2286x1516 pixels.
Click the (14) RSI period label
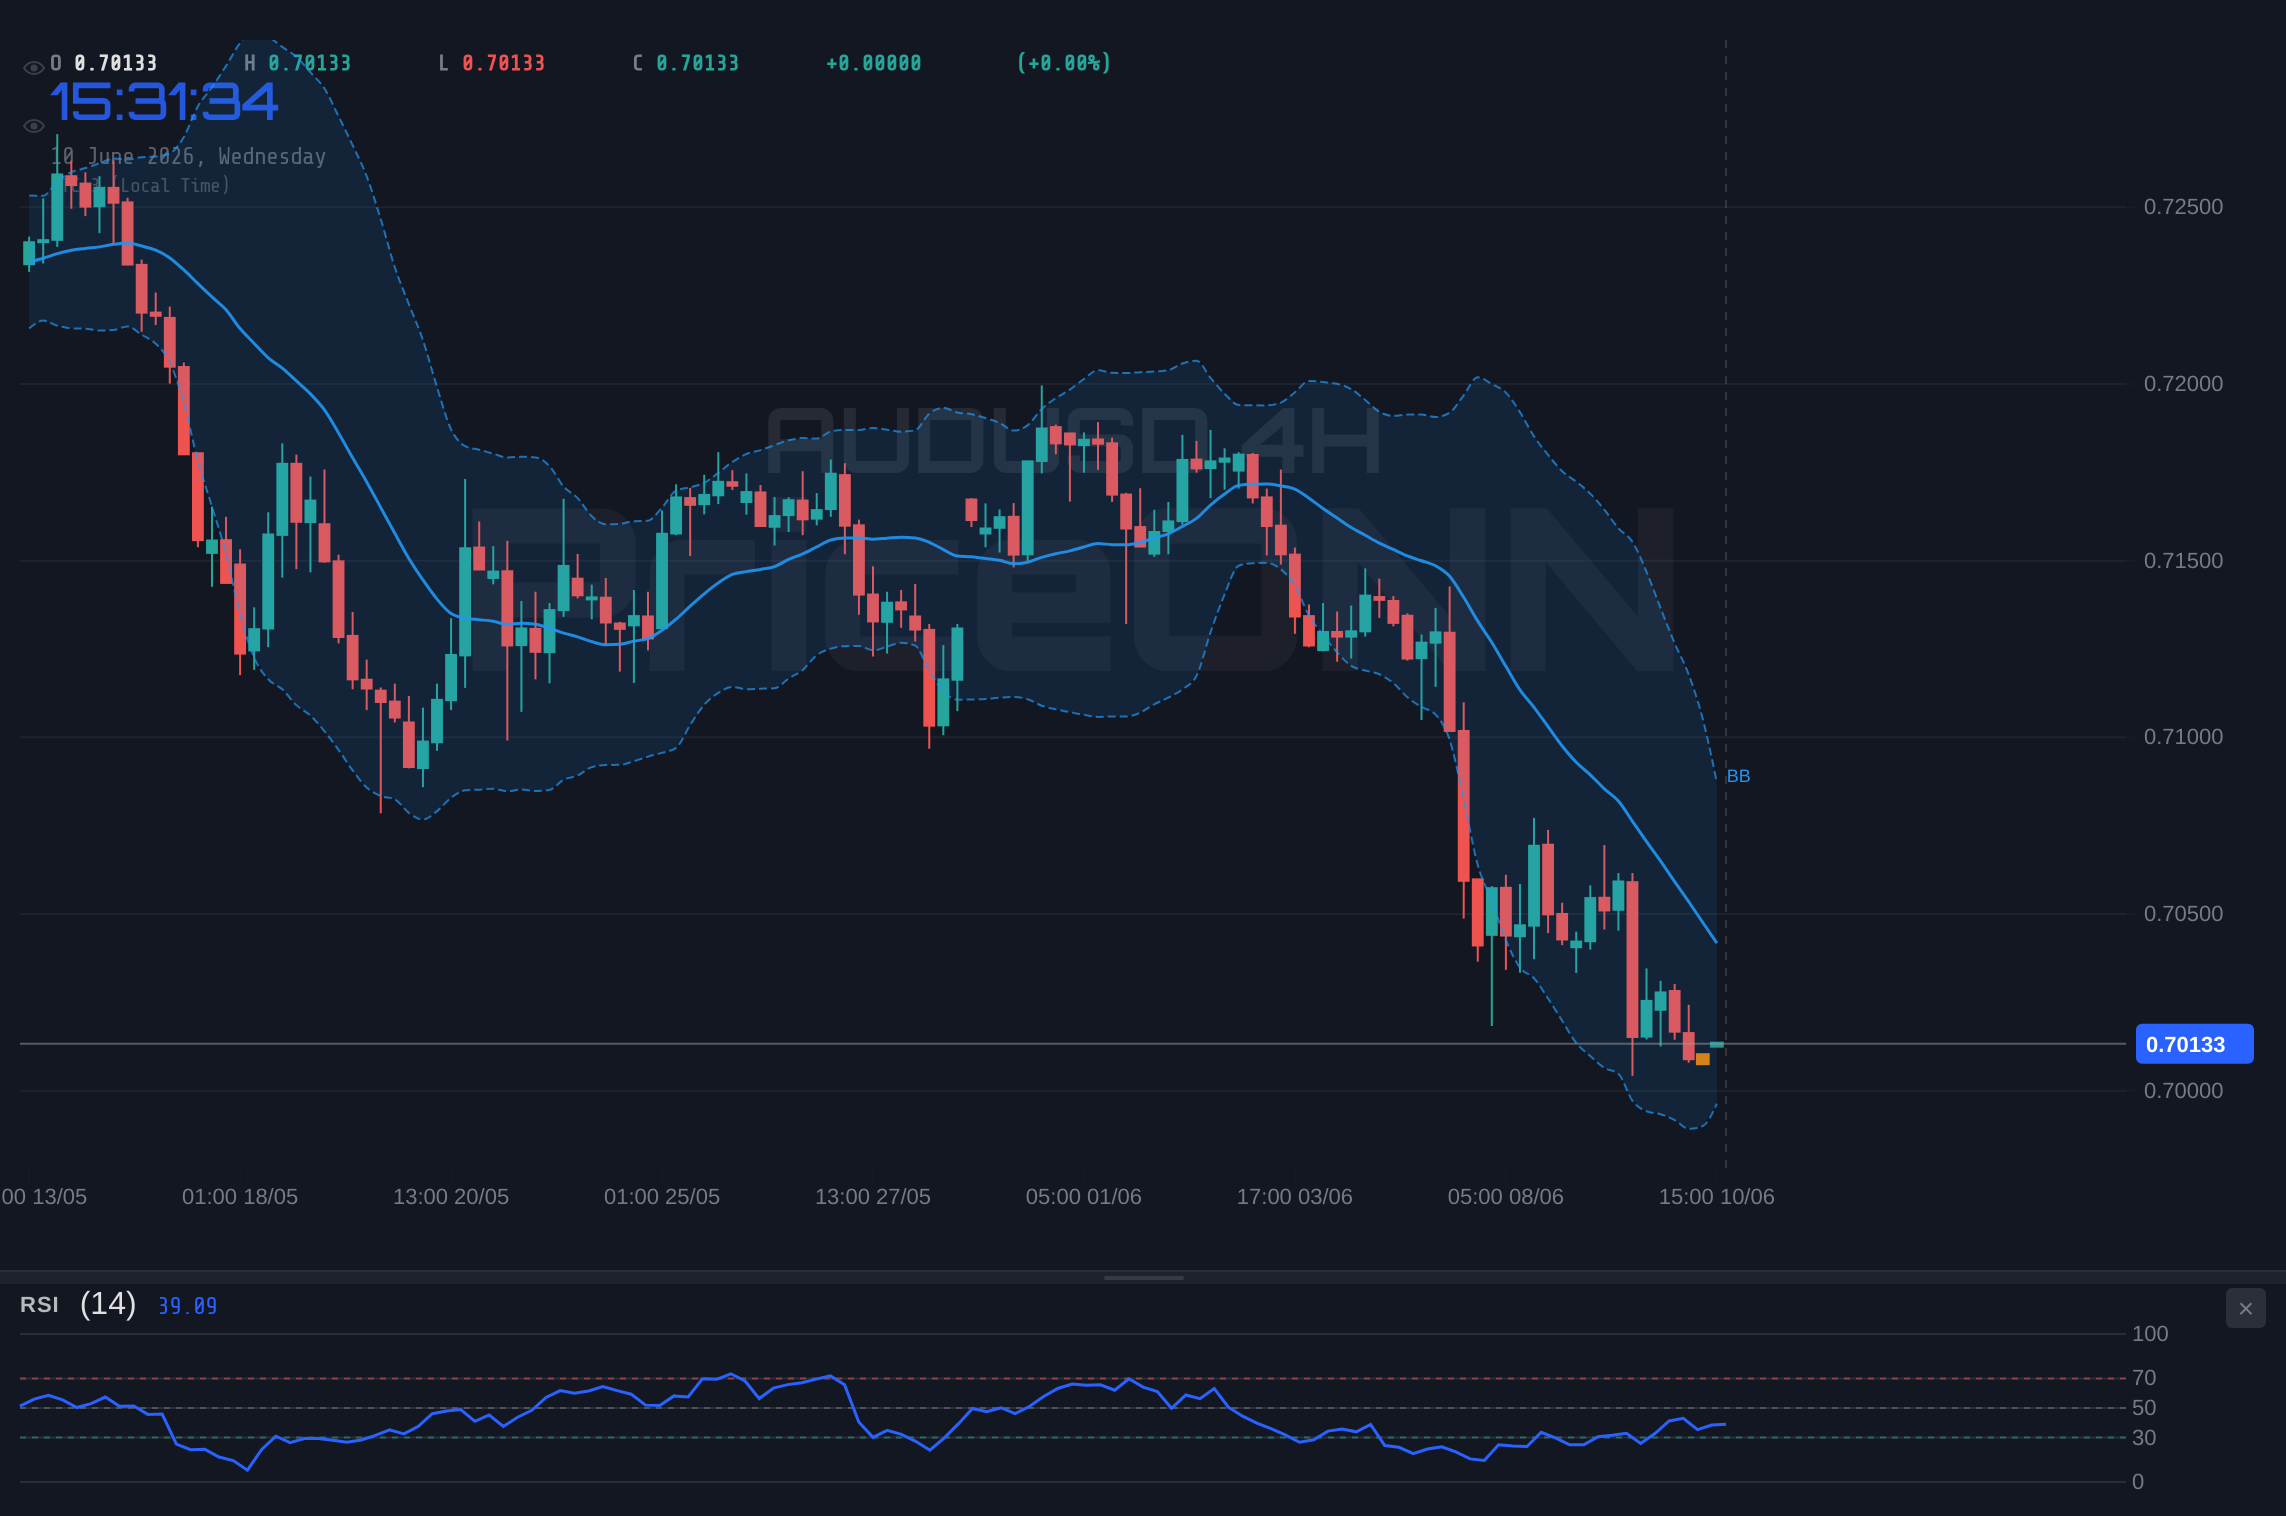(x=108, y=1304)
